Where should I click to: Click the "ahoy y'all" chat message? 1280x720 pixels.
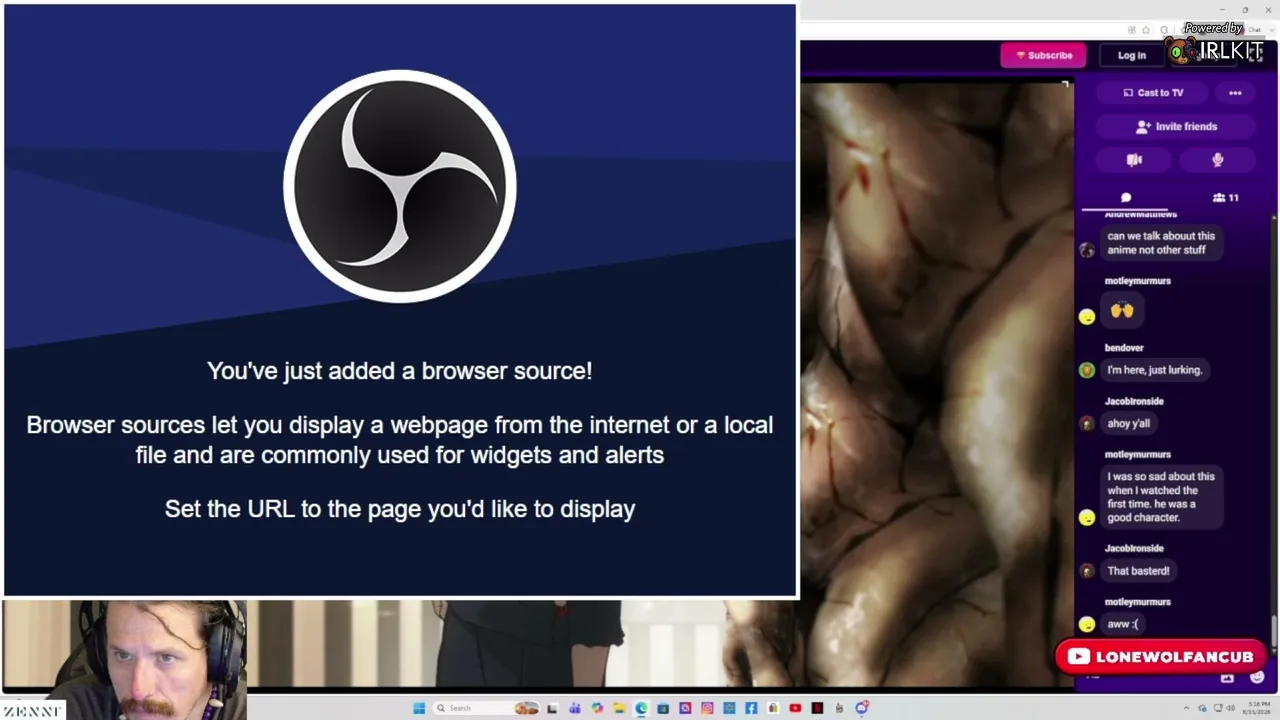pyautogui.click(x=1128, y=423)
